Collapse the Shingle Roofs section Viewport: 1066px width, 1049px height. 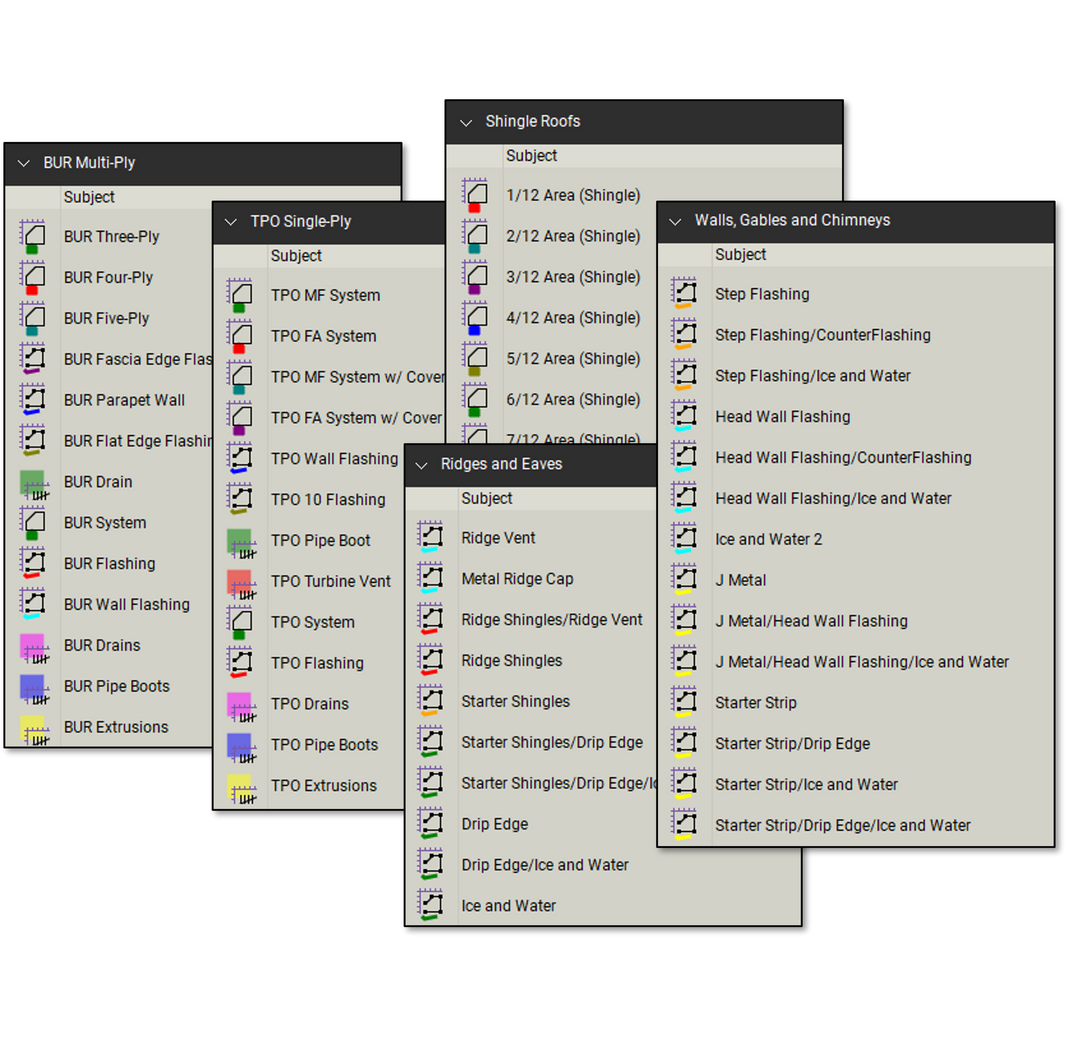466,121
